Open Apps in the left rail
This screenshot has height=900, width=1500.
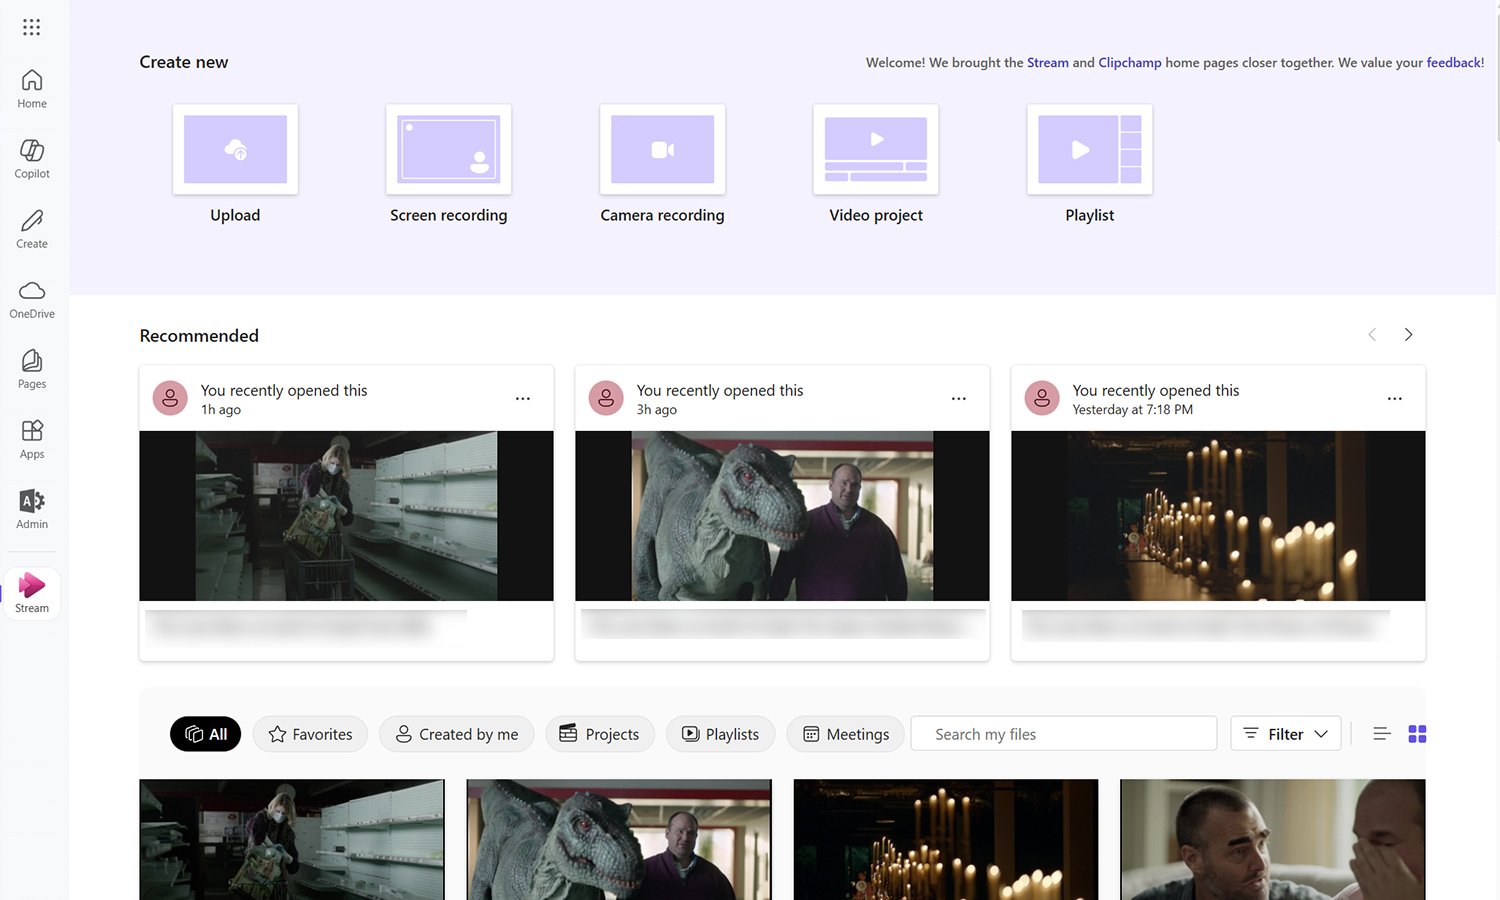32,439
